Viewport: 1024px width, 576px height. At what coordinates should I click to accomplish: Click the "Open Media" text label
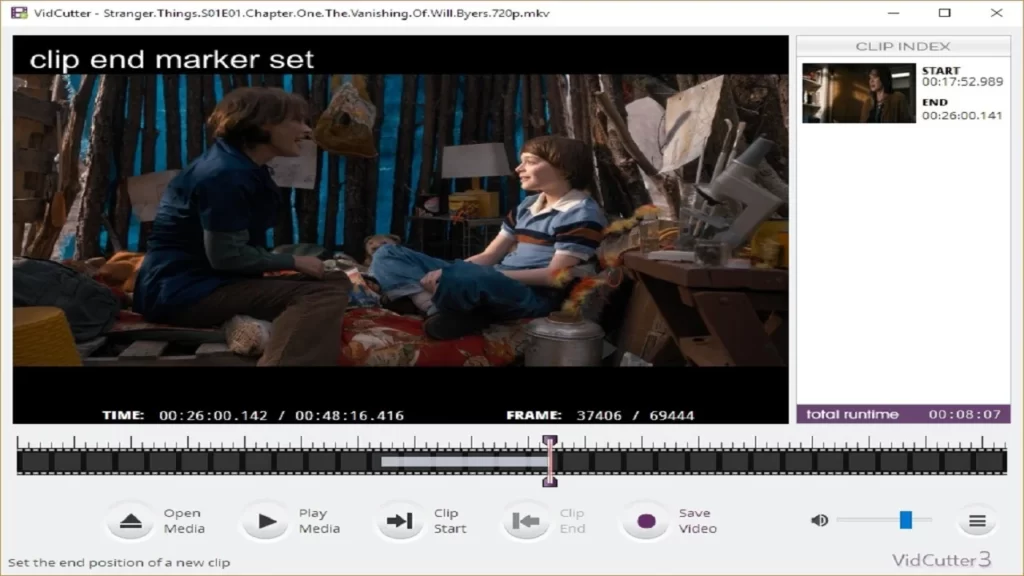pyautogui.click(x=184, y=521)
